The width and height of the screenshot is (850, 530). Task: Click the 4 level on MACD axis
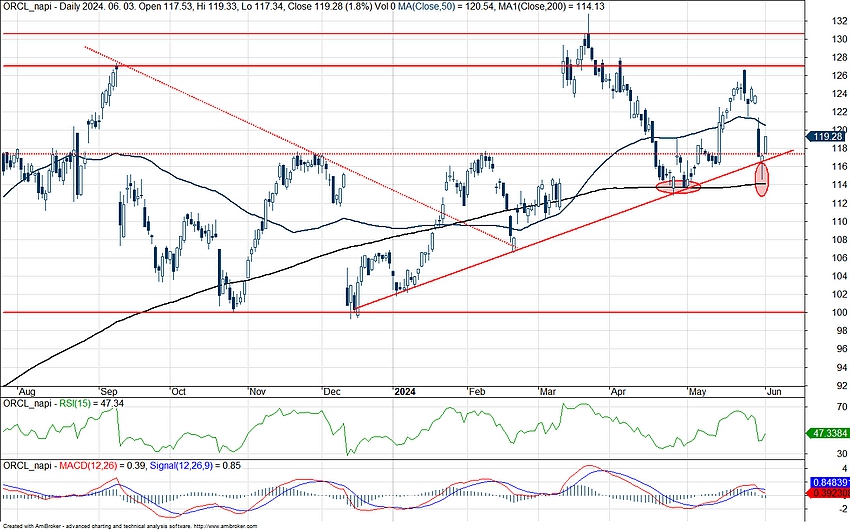coord(844,469)
